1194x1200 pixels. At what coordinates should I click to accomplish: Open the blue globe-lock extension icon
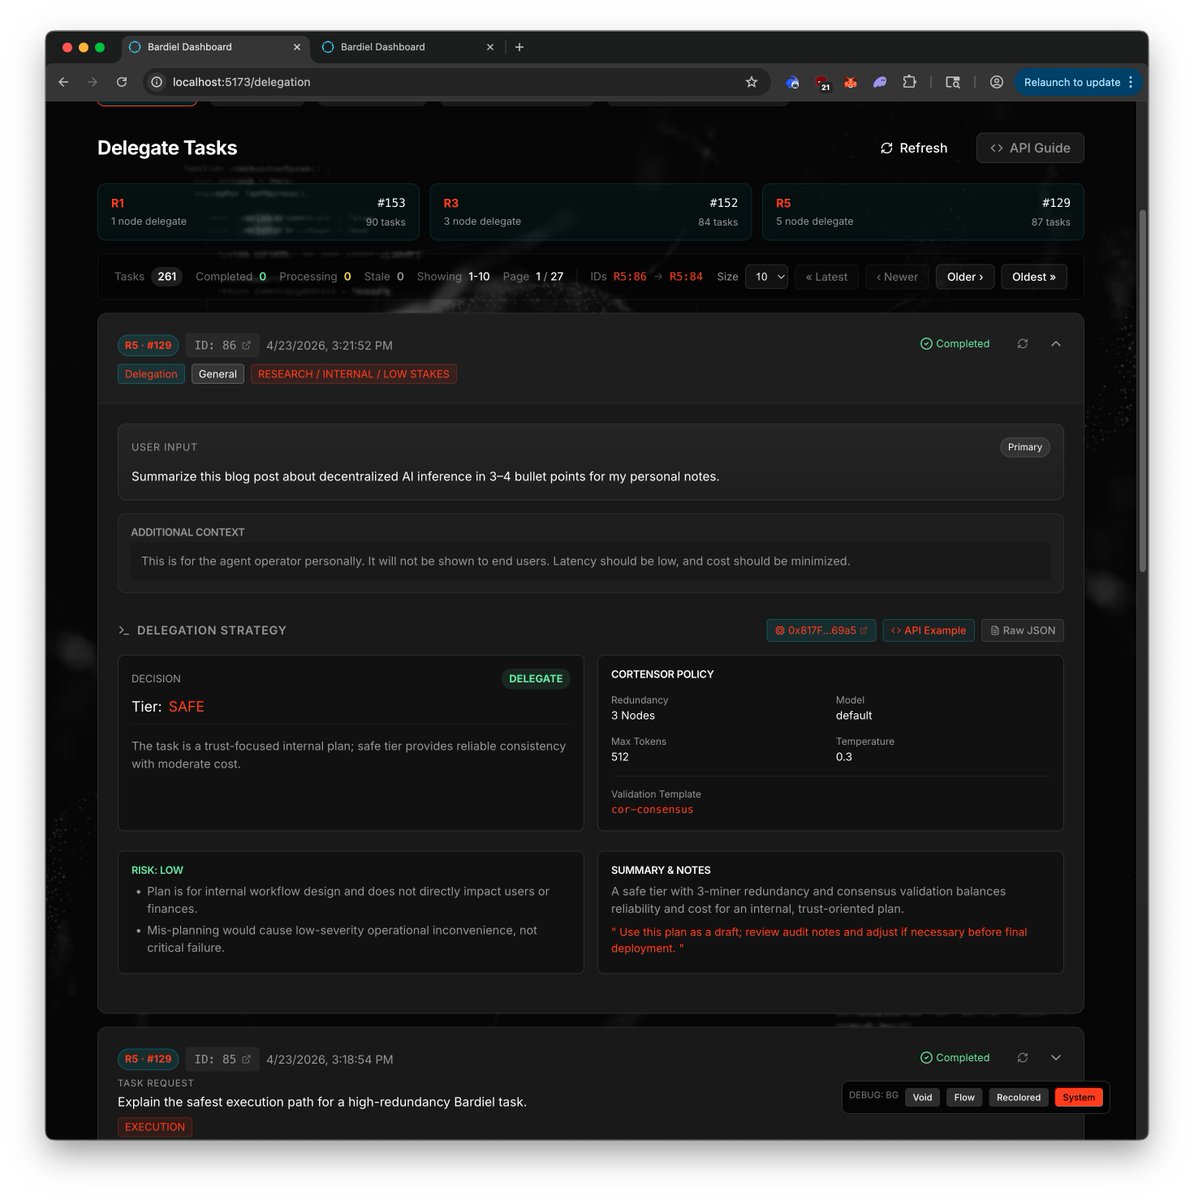792,82
